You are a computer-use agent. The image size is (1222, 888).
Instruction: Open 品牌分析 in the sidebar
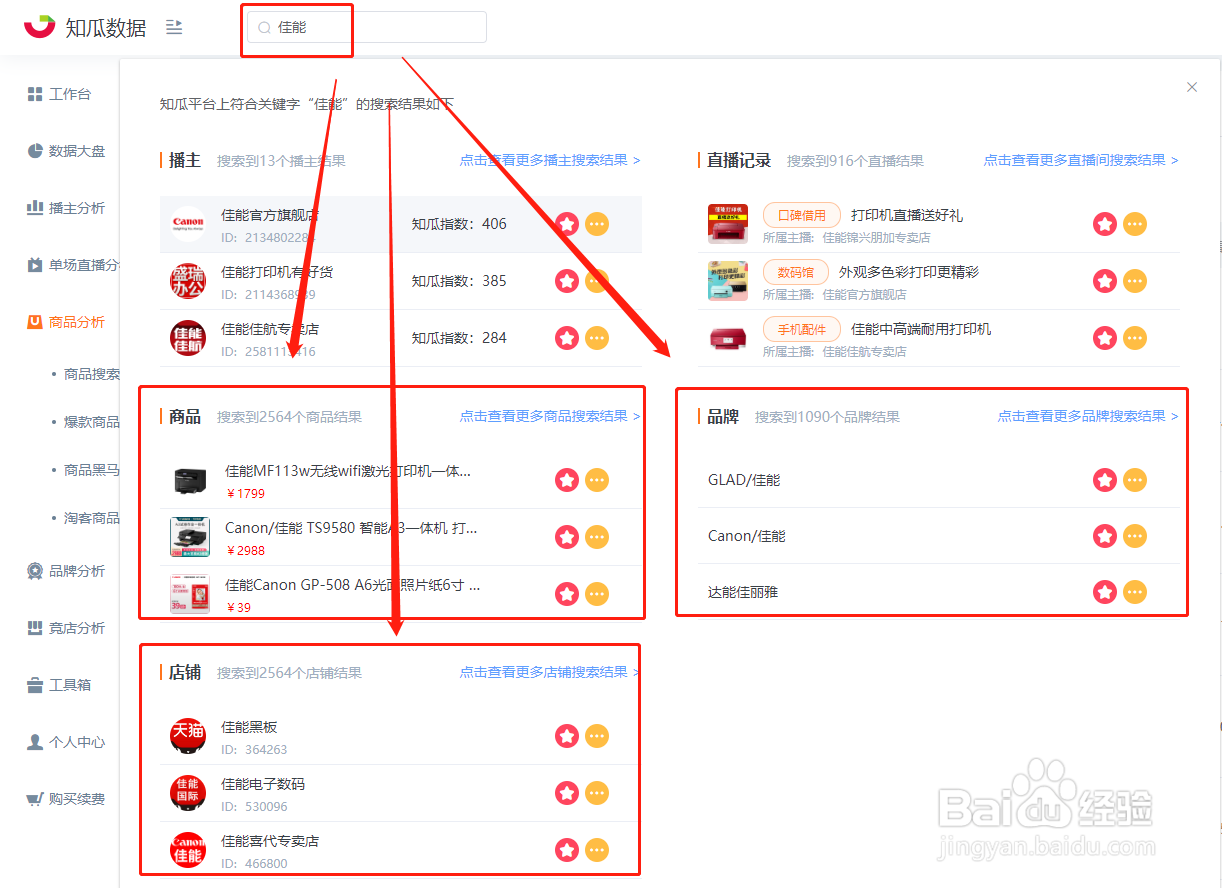[66, 571]
